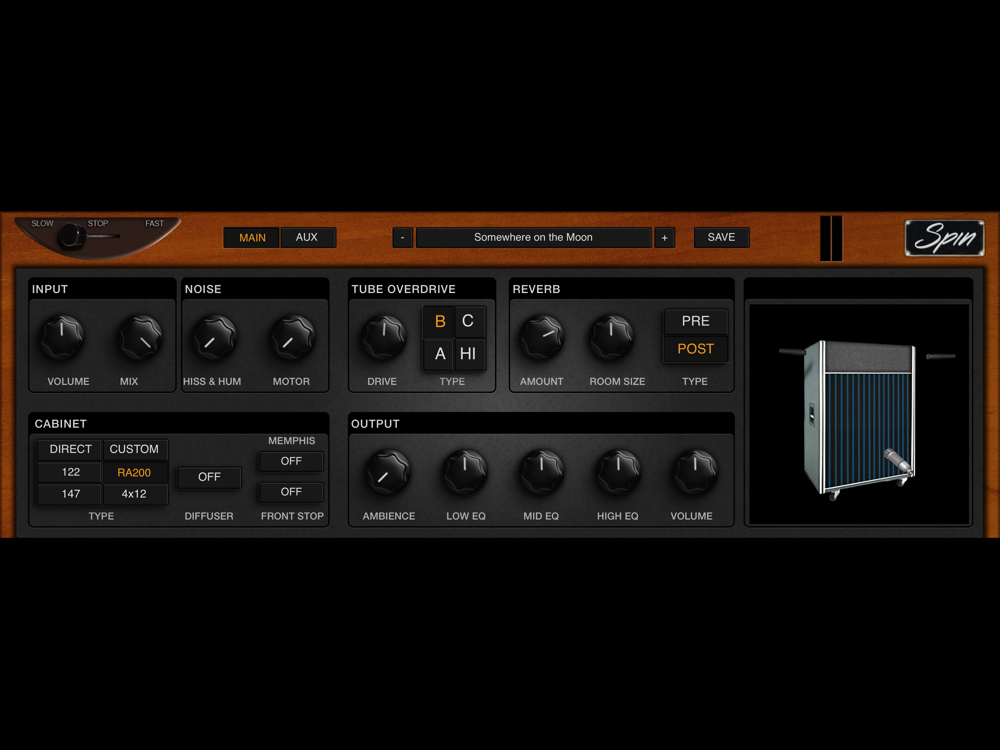Click the STOP speed label

[x=98, y=224]
